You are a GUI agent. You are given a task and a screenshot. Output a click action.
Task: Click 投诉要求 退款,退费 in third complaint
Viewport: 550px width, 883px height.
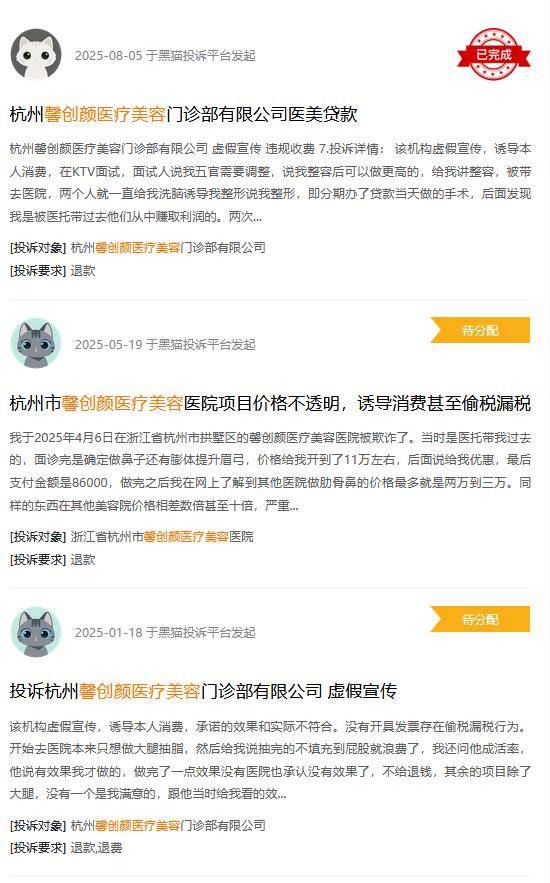click(x=96, y=848)
